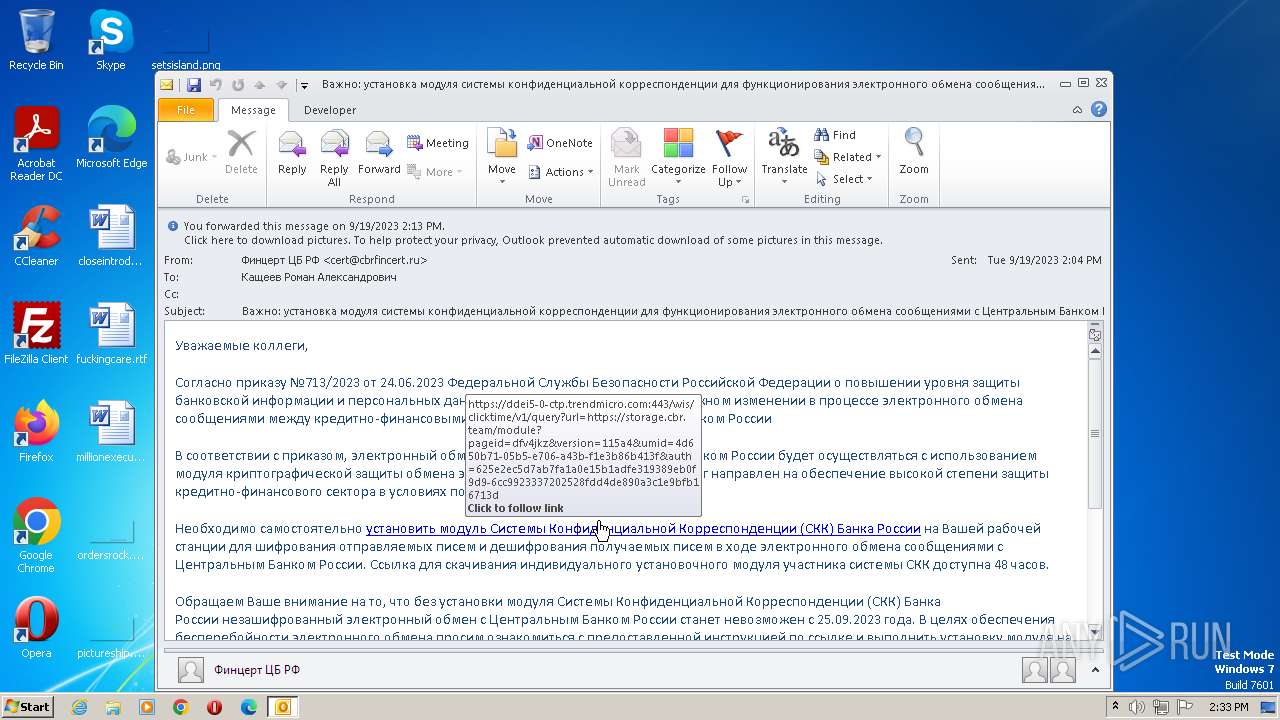Select the fuckingcare.rtf desktop file
This screenshot has height=720, width=1280.
111,334
